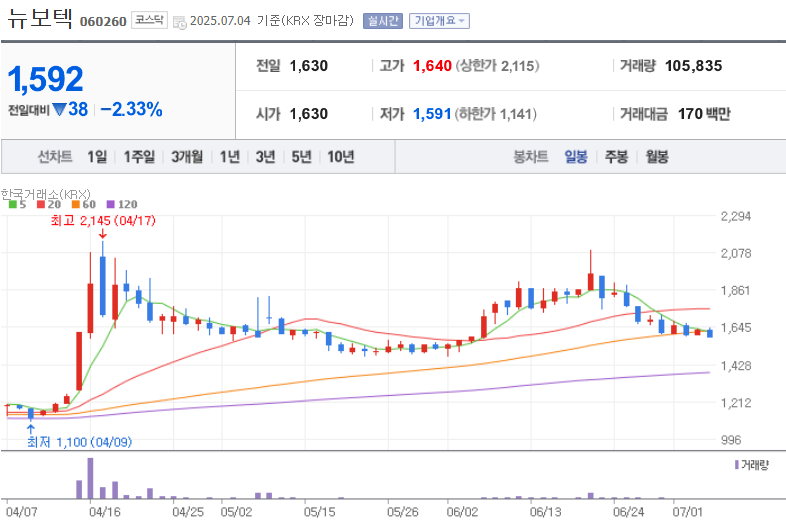Click the purple 거래량 legend marker
Screen dimensions: 786x523
point(736,465)
